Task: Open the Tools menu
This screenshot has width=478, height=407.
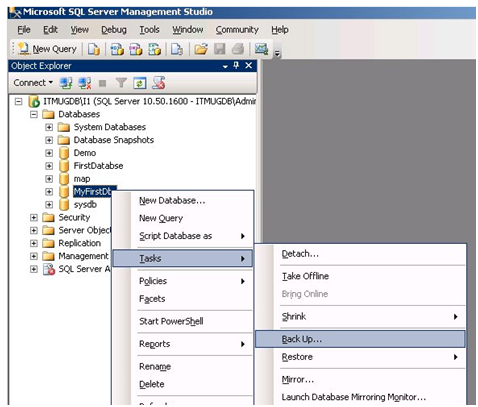Action: [149, 30]
